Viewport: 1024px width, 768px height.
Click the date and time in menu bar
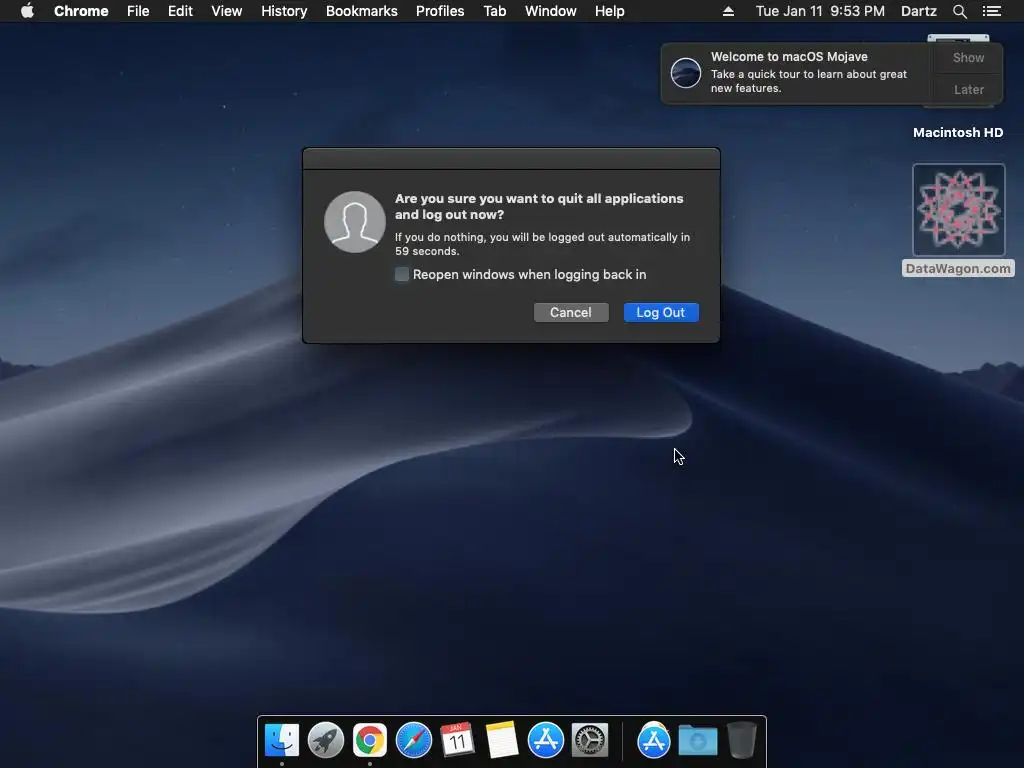(820, 11)
